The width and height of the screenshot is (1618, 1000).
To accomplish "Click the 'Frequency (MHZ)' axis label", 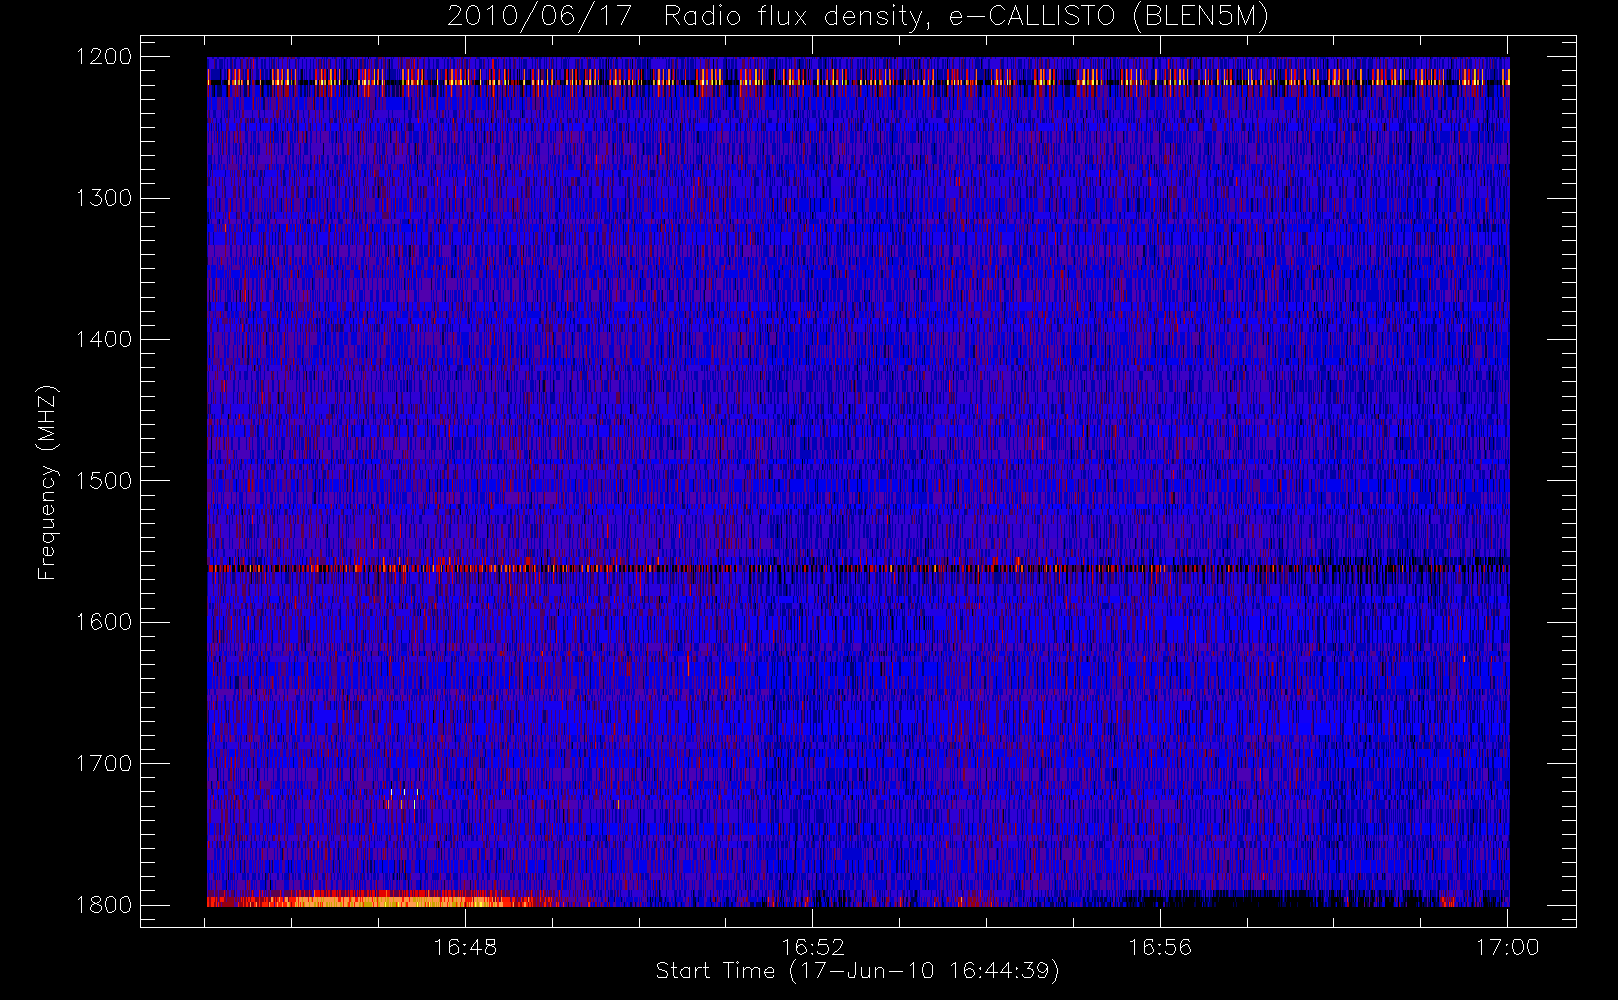I will coord(46,482).
